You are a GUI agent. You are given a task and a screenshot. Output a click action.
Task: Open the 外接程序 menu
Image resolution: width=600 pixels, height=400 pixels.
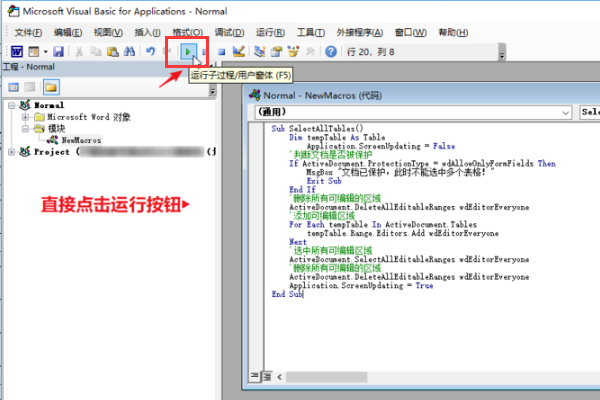pos(360,33)
